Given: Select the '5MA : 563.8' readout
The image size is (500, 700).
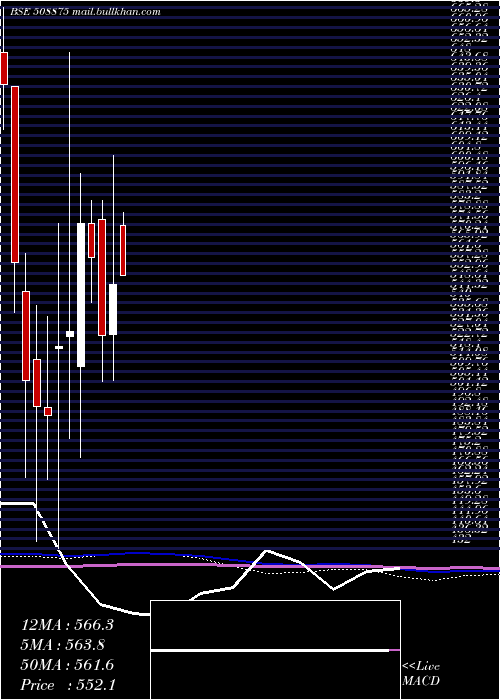Looking at the screenshot, I should [63, 644].
